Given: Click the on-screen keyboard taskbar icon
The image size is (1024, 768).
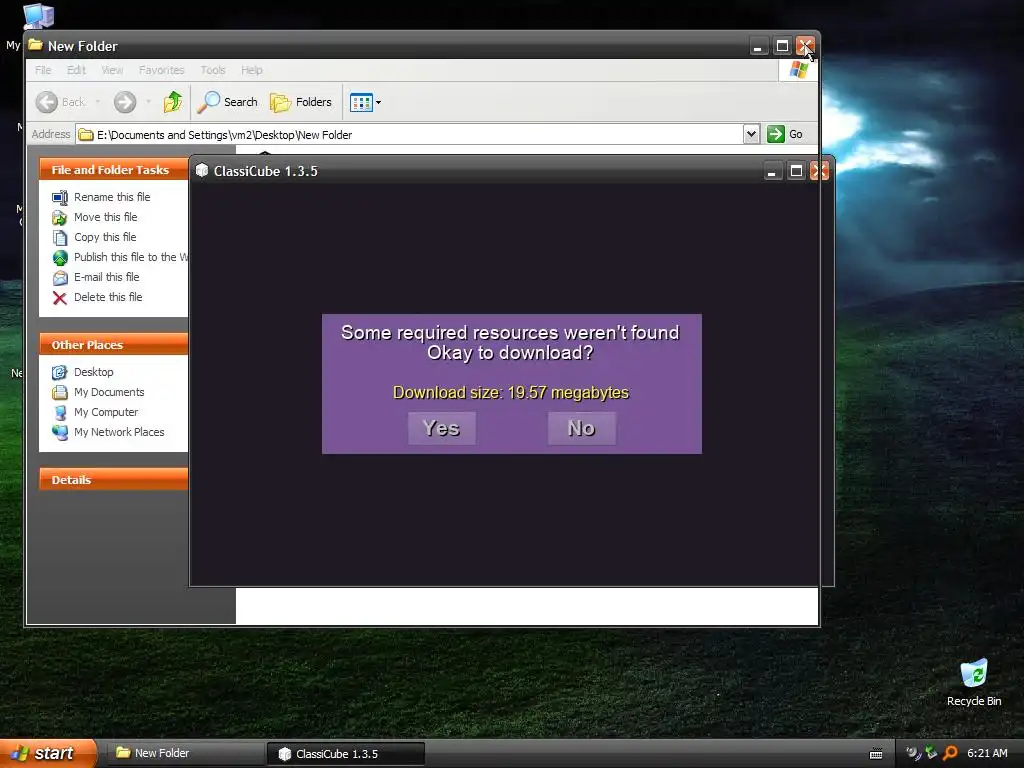Looking at the screenshot, I should pyautogui.click(x=876, y=754).
